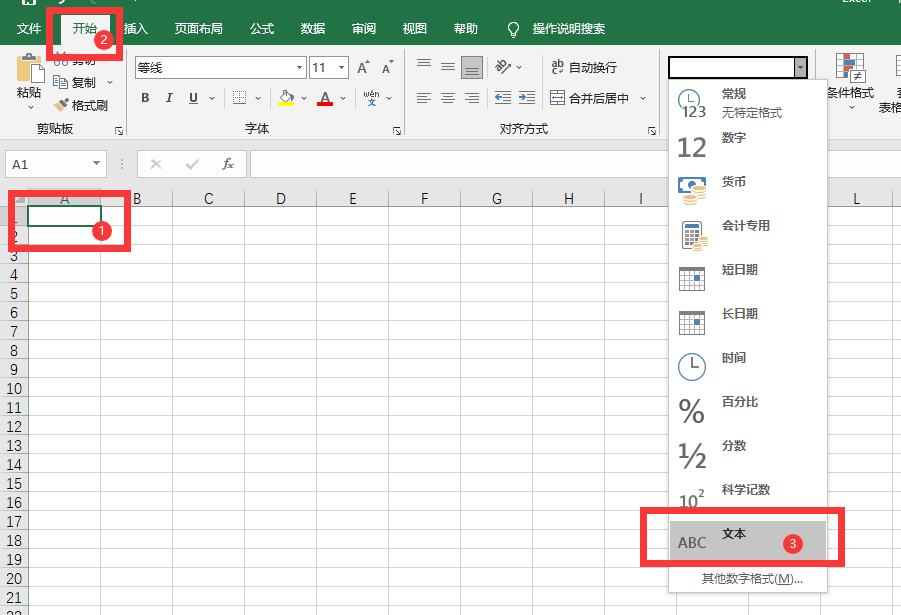Choose 长日期 long date format

[748, 323]
